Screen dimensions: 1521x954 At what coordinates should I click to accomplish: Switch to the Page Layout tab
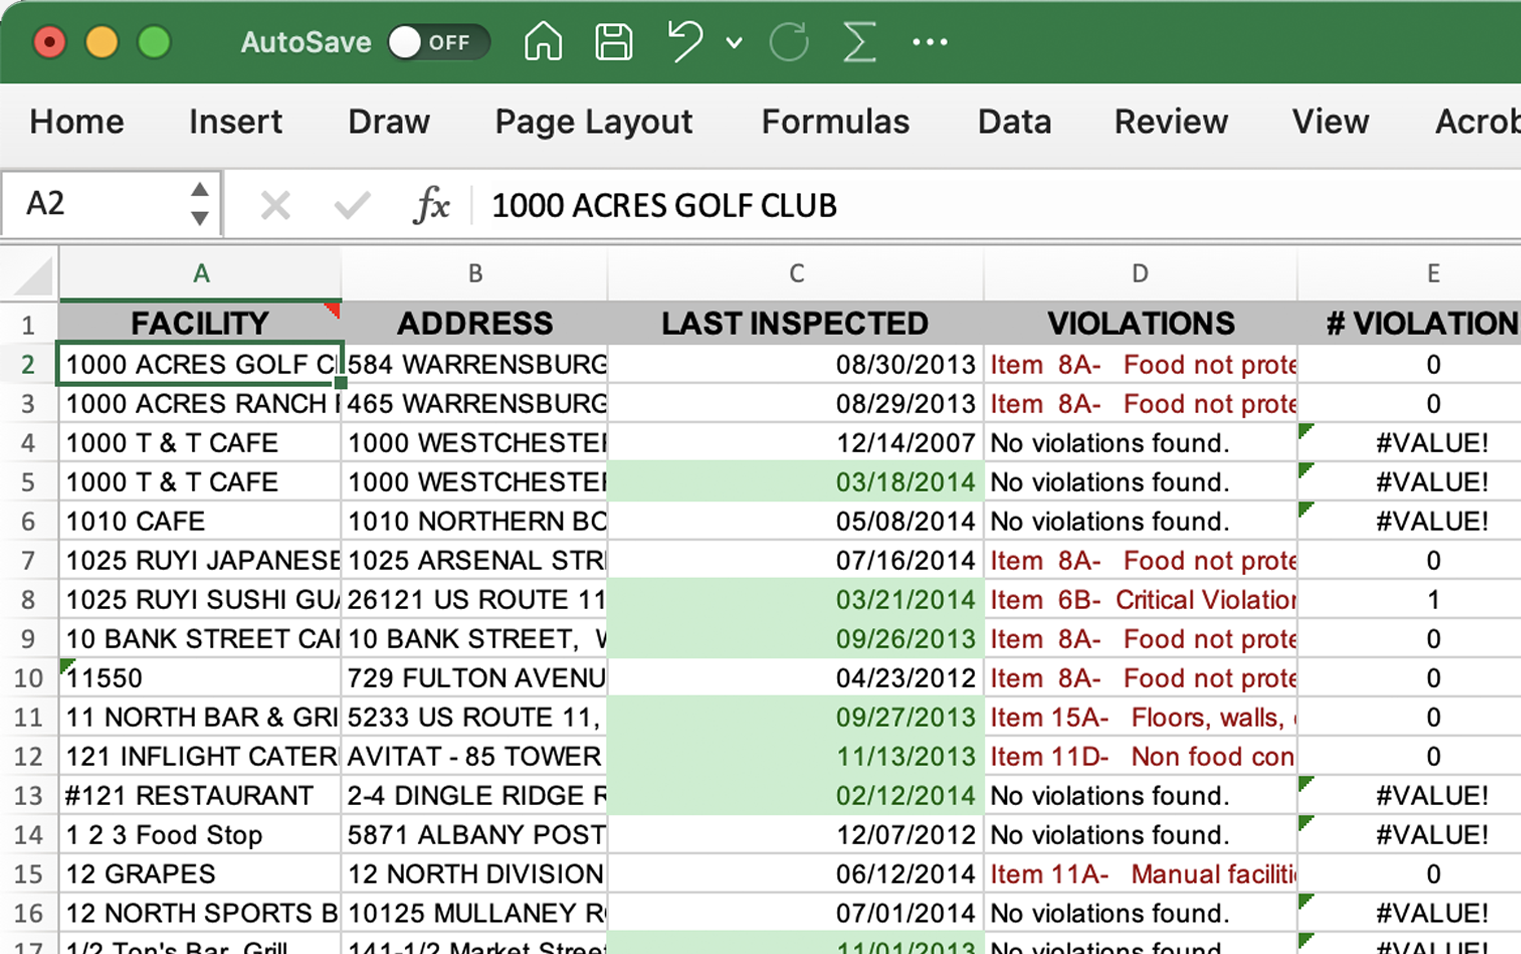pyautogui.click(x=593, y=122)
